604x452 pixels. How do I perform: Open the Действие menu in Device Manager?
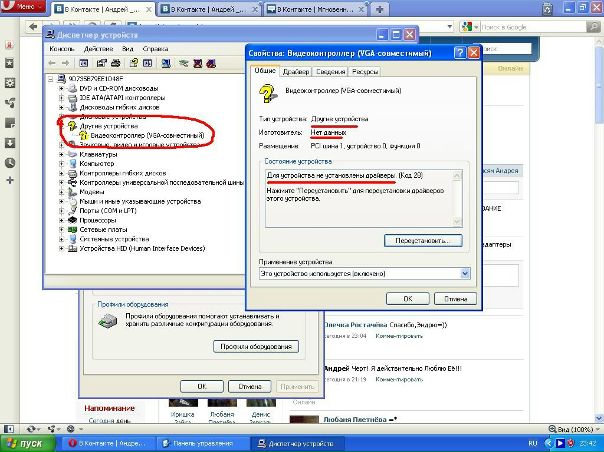[x=98, y=47]
